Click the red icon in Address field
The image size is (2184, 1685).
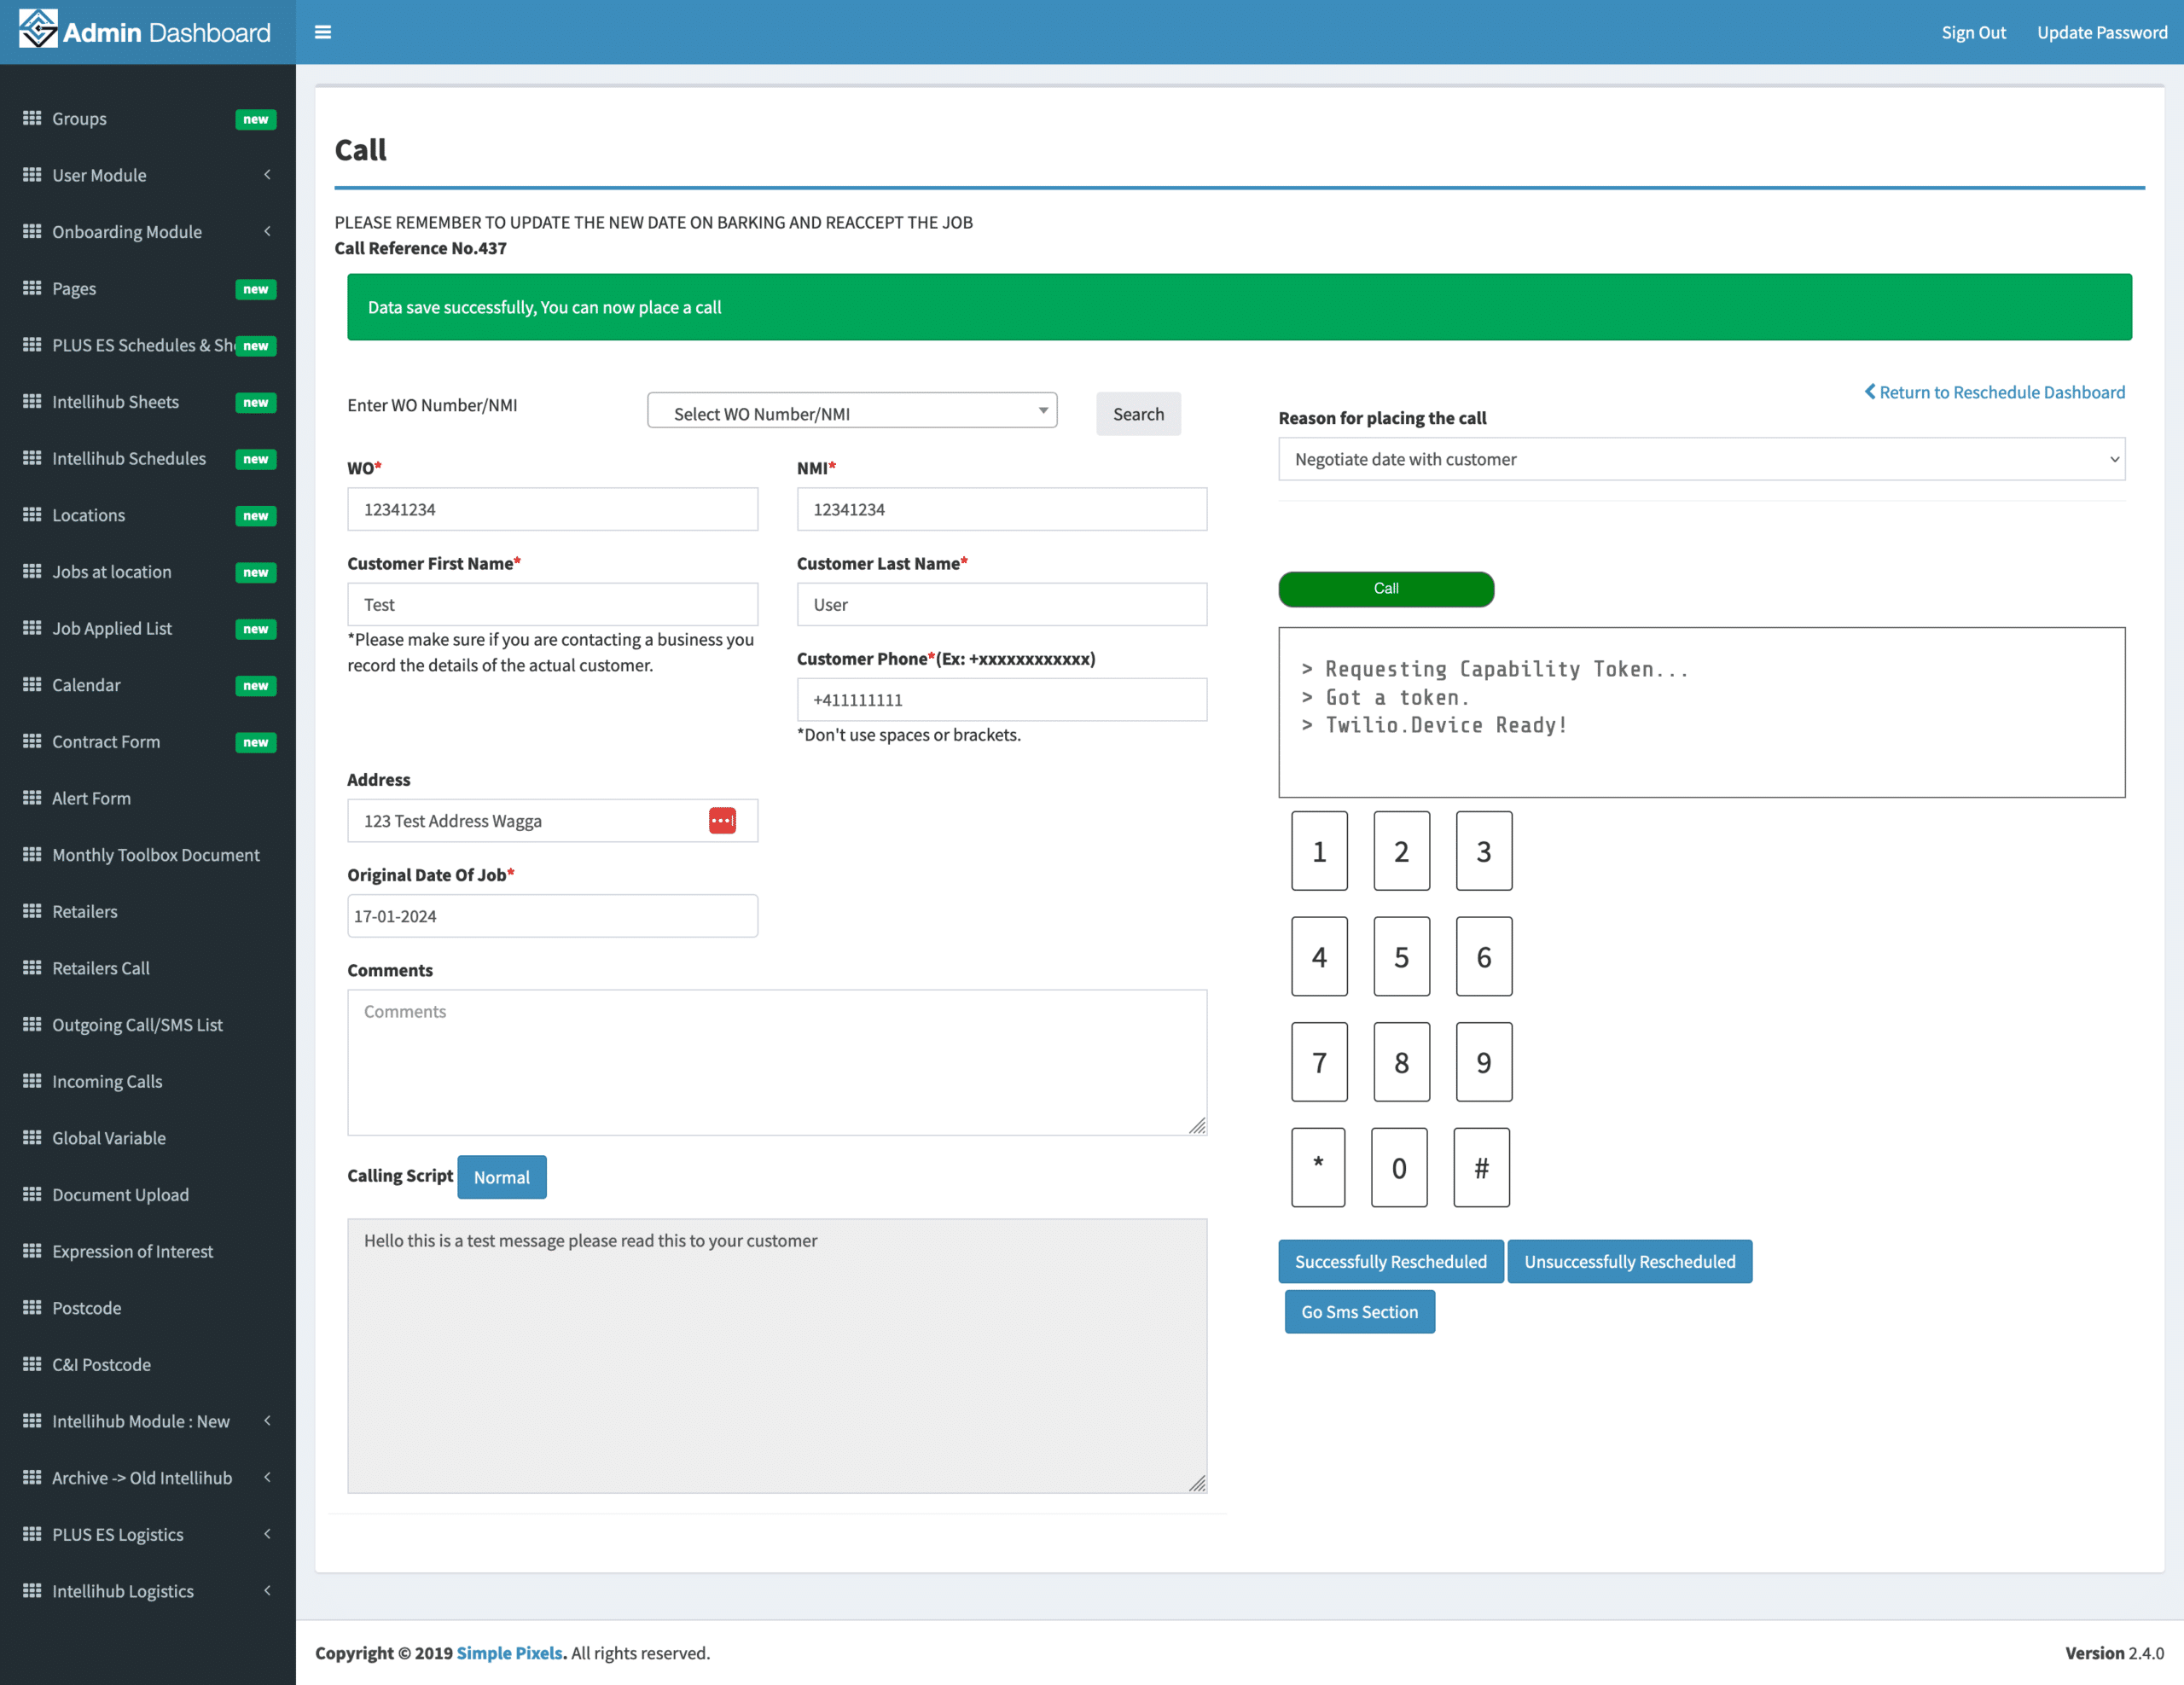[x=722, y=821]
